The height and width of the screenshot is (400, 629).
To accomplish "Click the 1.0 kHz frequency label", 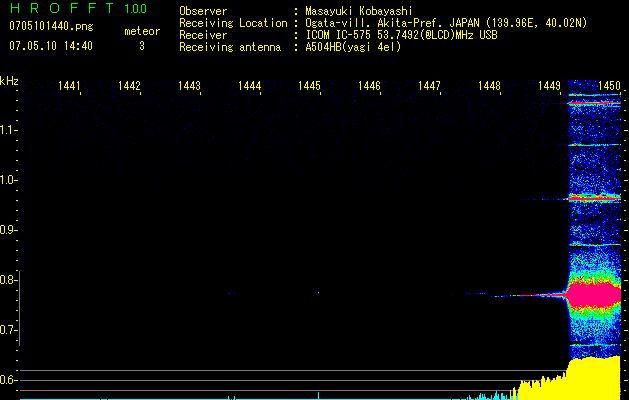I will click(8, 180).
